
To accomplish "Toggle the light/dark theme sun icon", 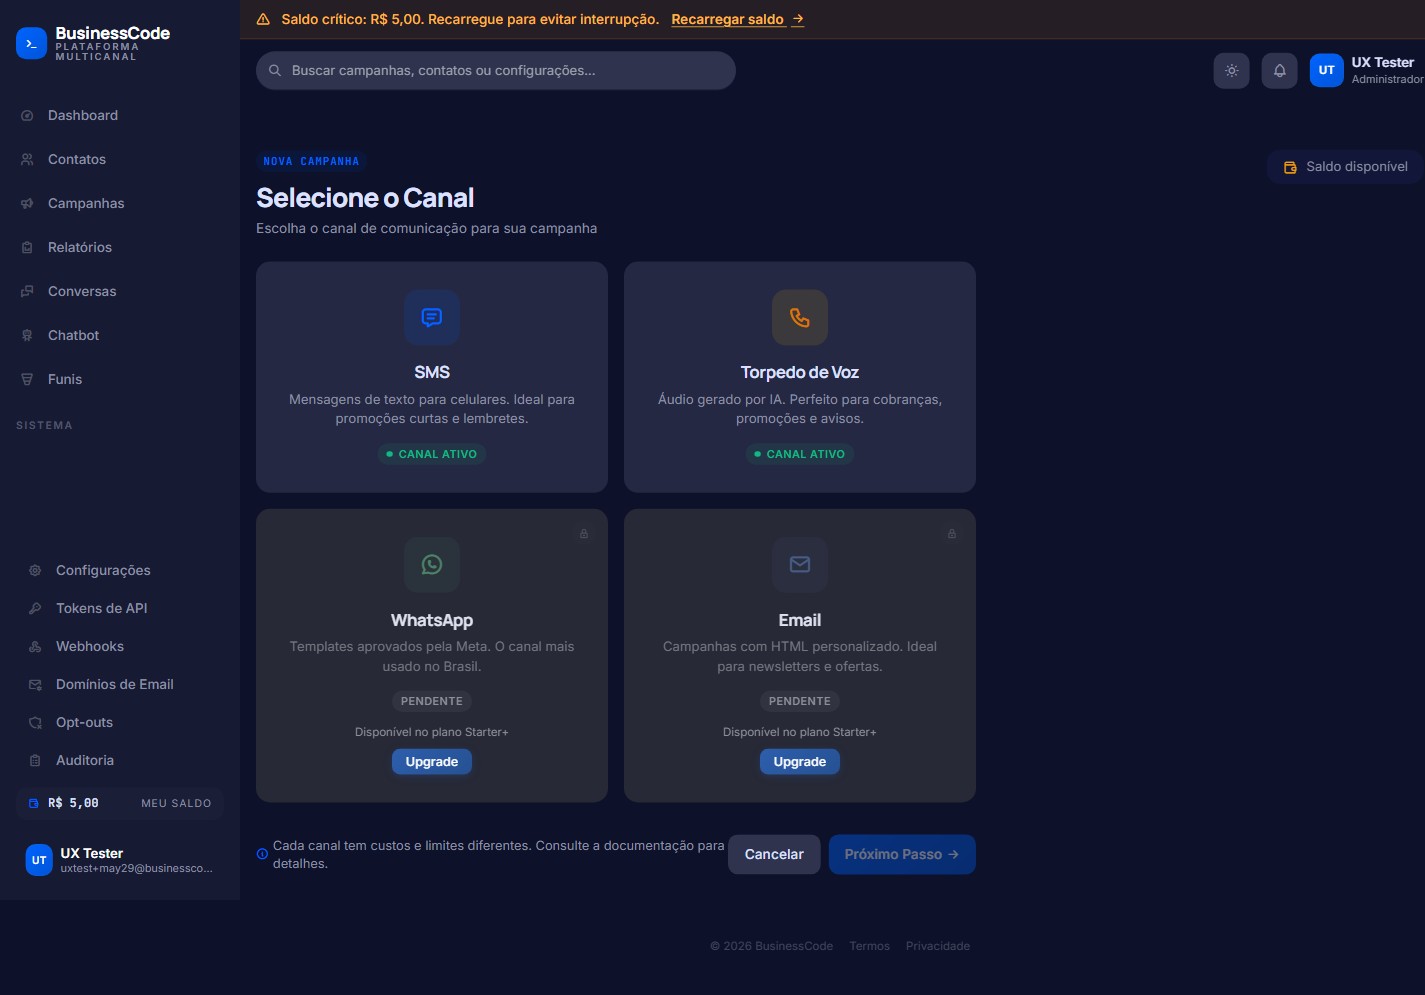I will click(x=1231, y=70).
